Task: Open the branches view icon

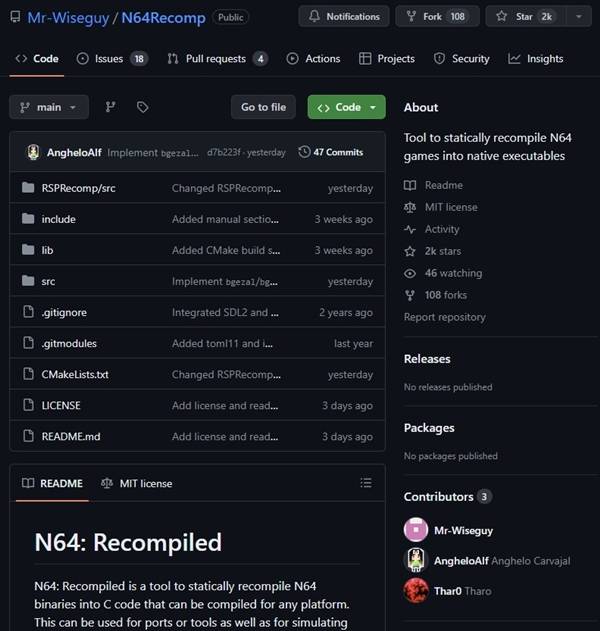Action: tap(111, 107)
